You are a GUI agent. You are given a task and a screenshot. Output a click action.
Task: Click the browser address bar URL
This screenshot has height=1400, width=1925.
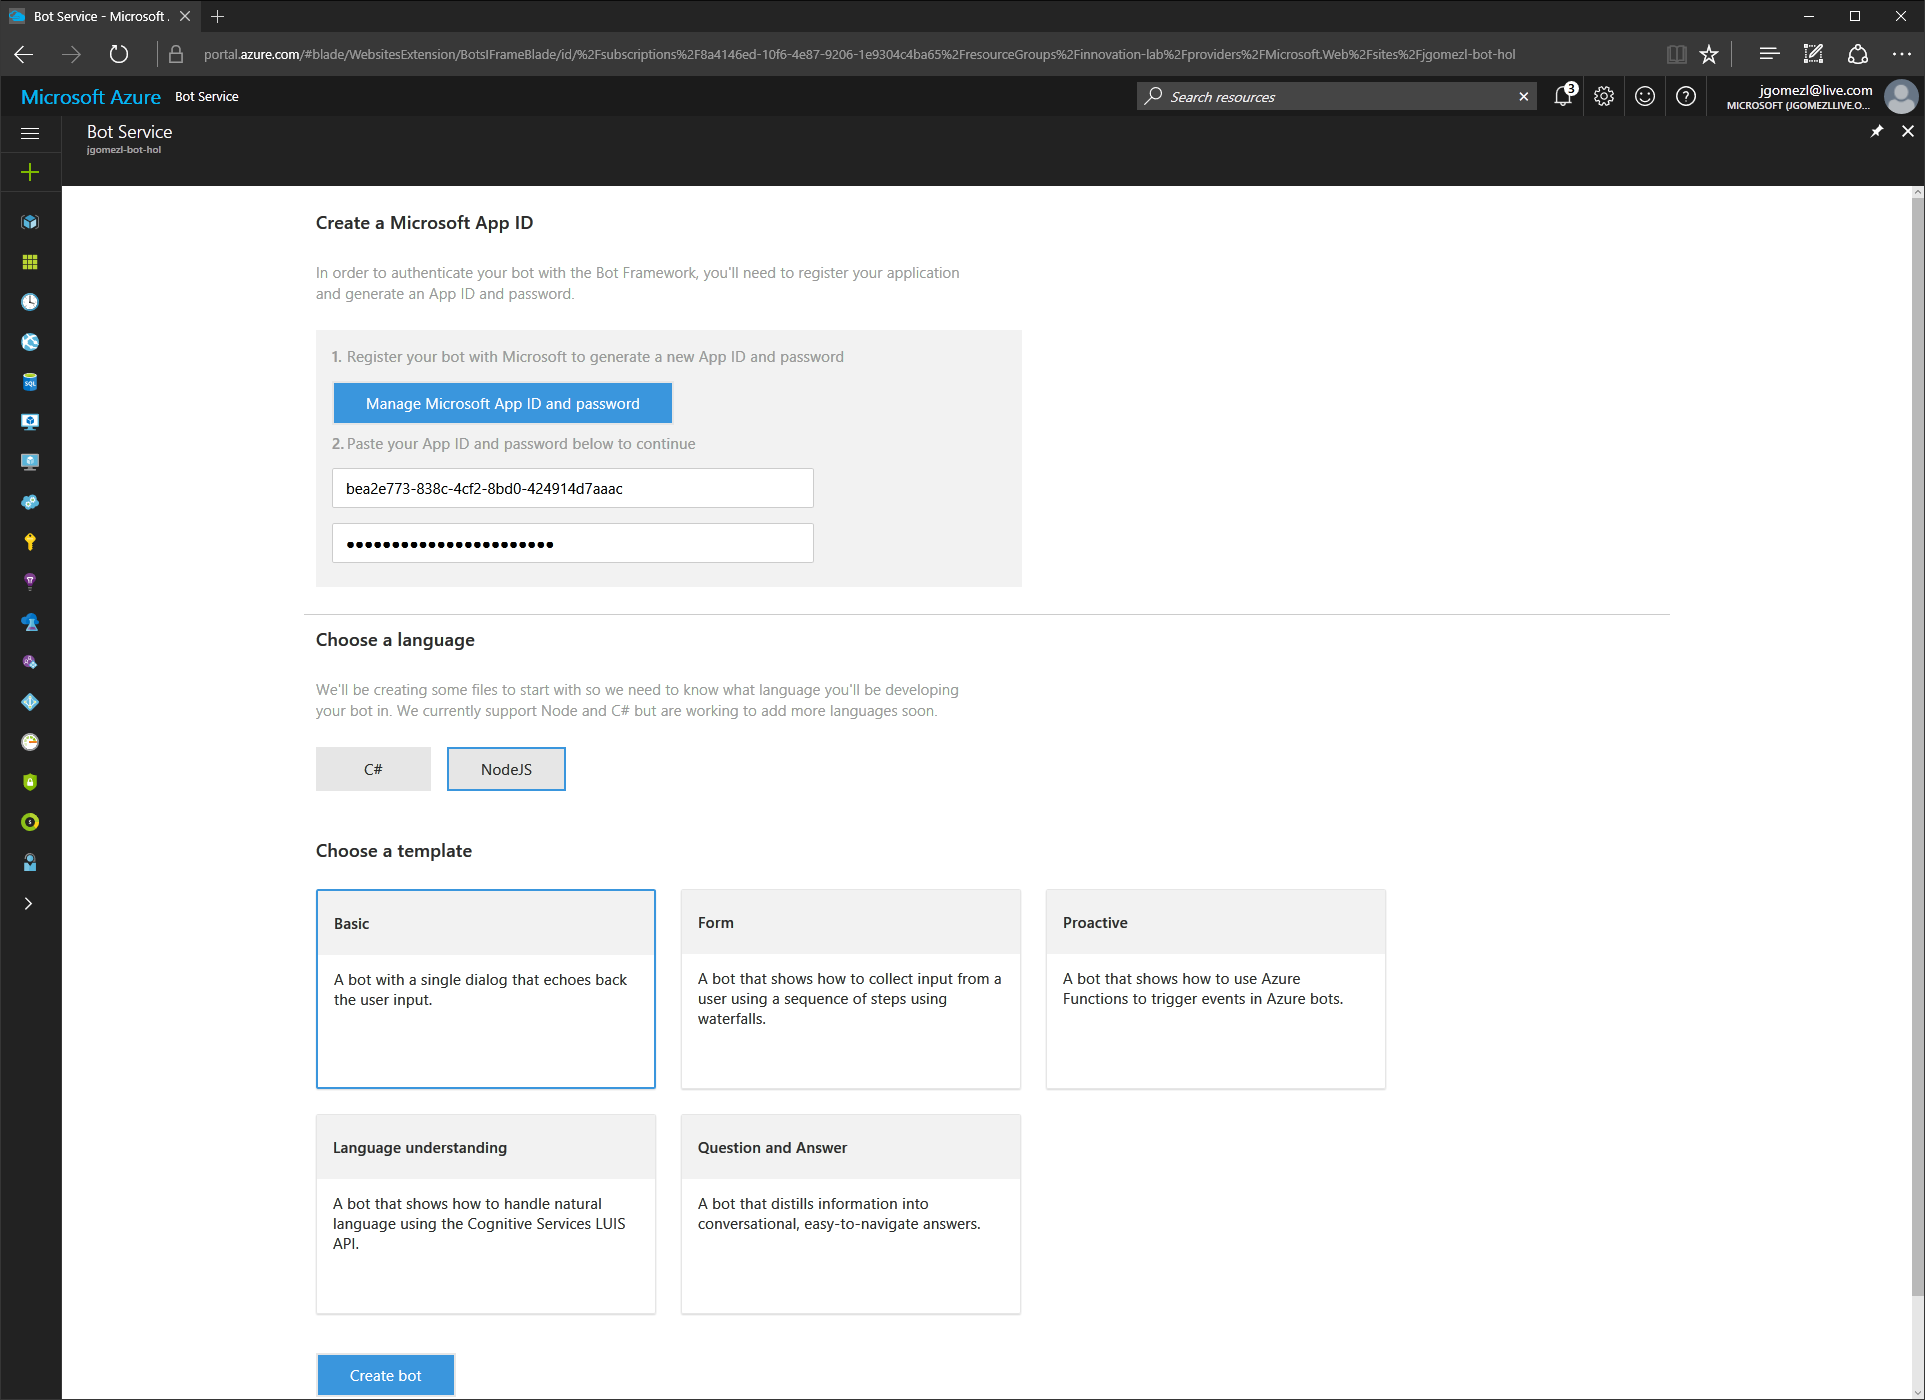click(x=859, y=54)
